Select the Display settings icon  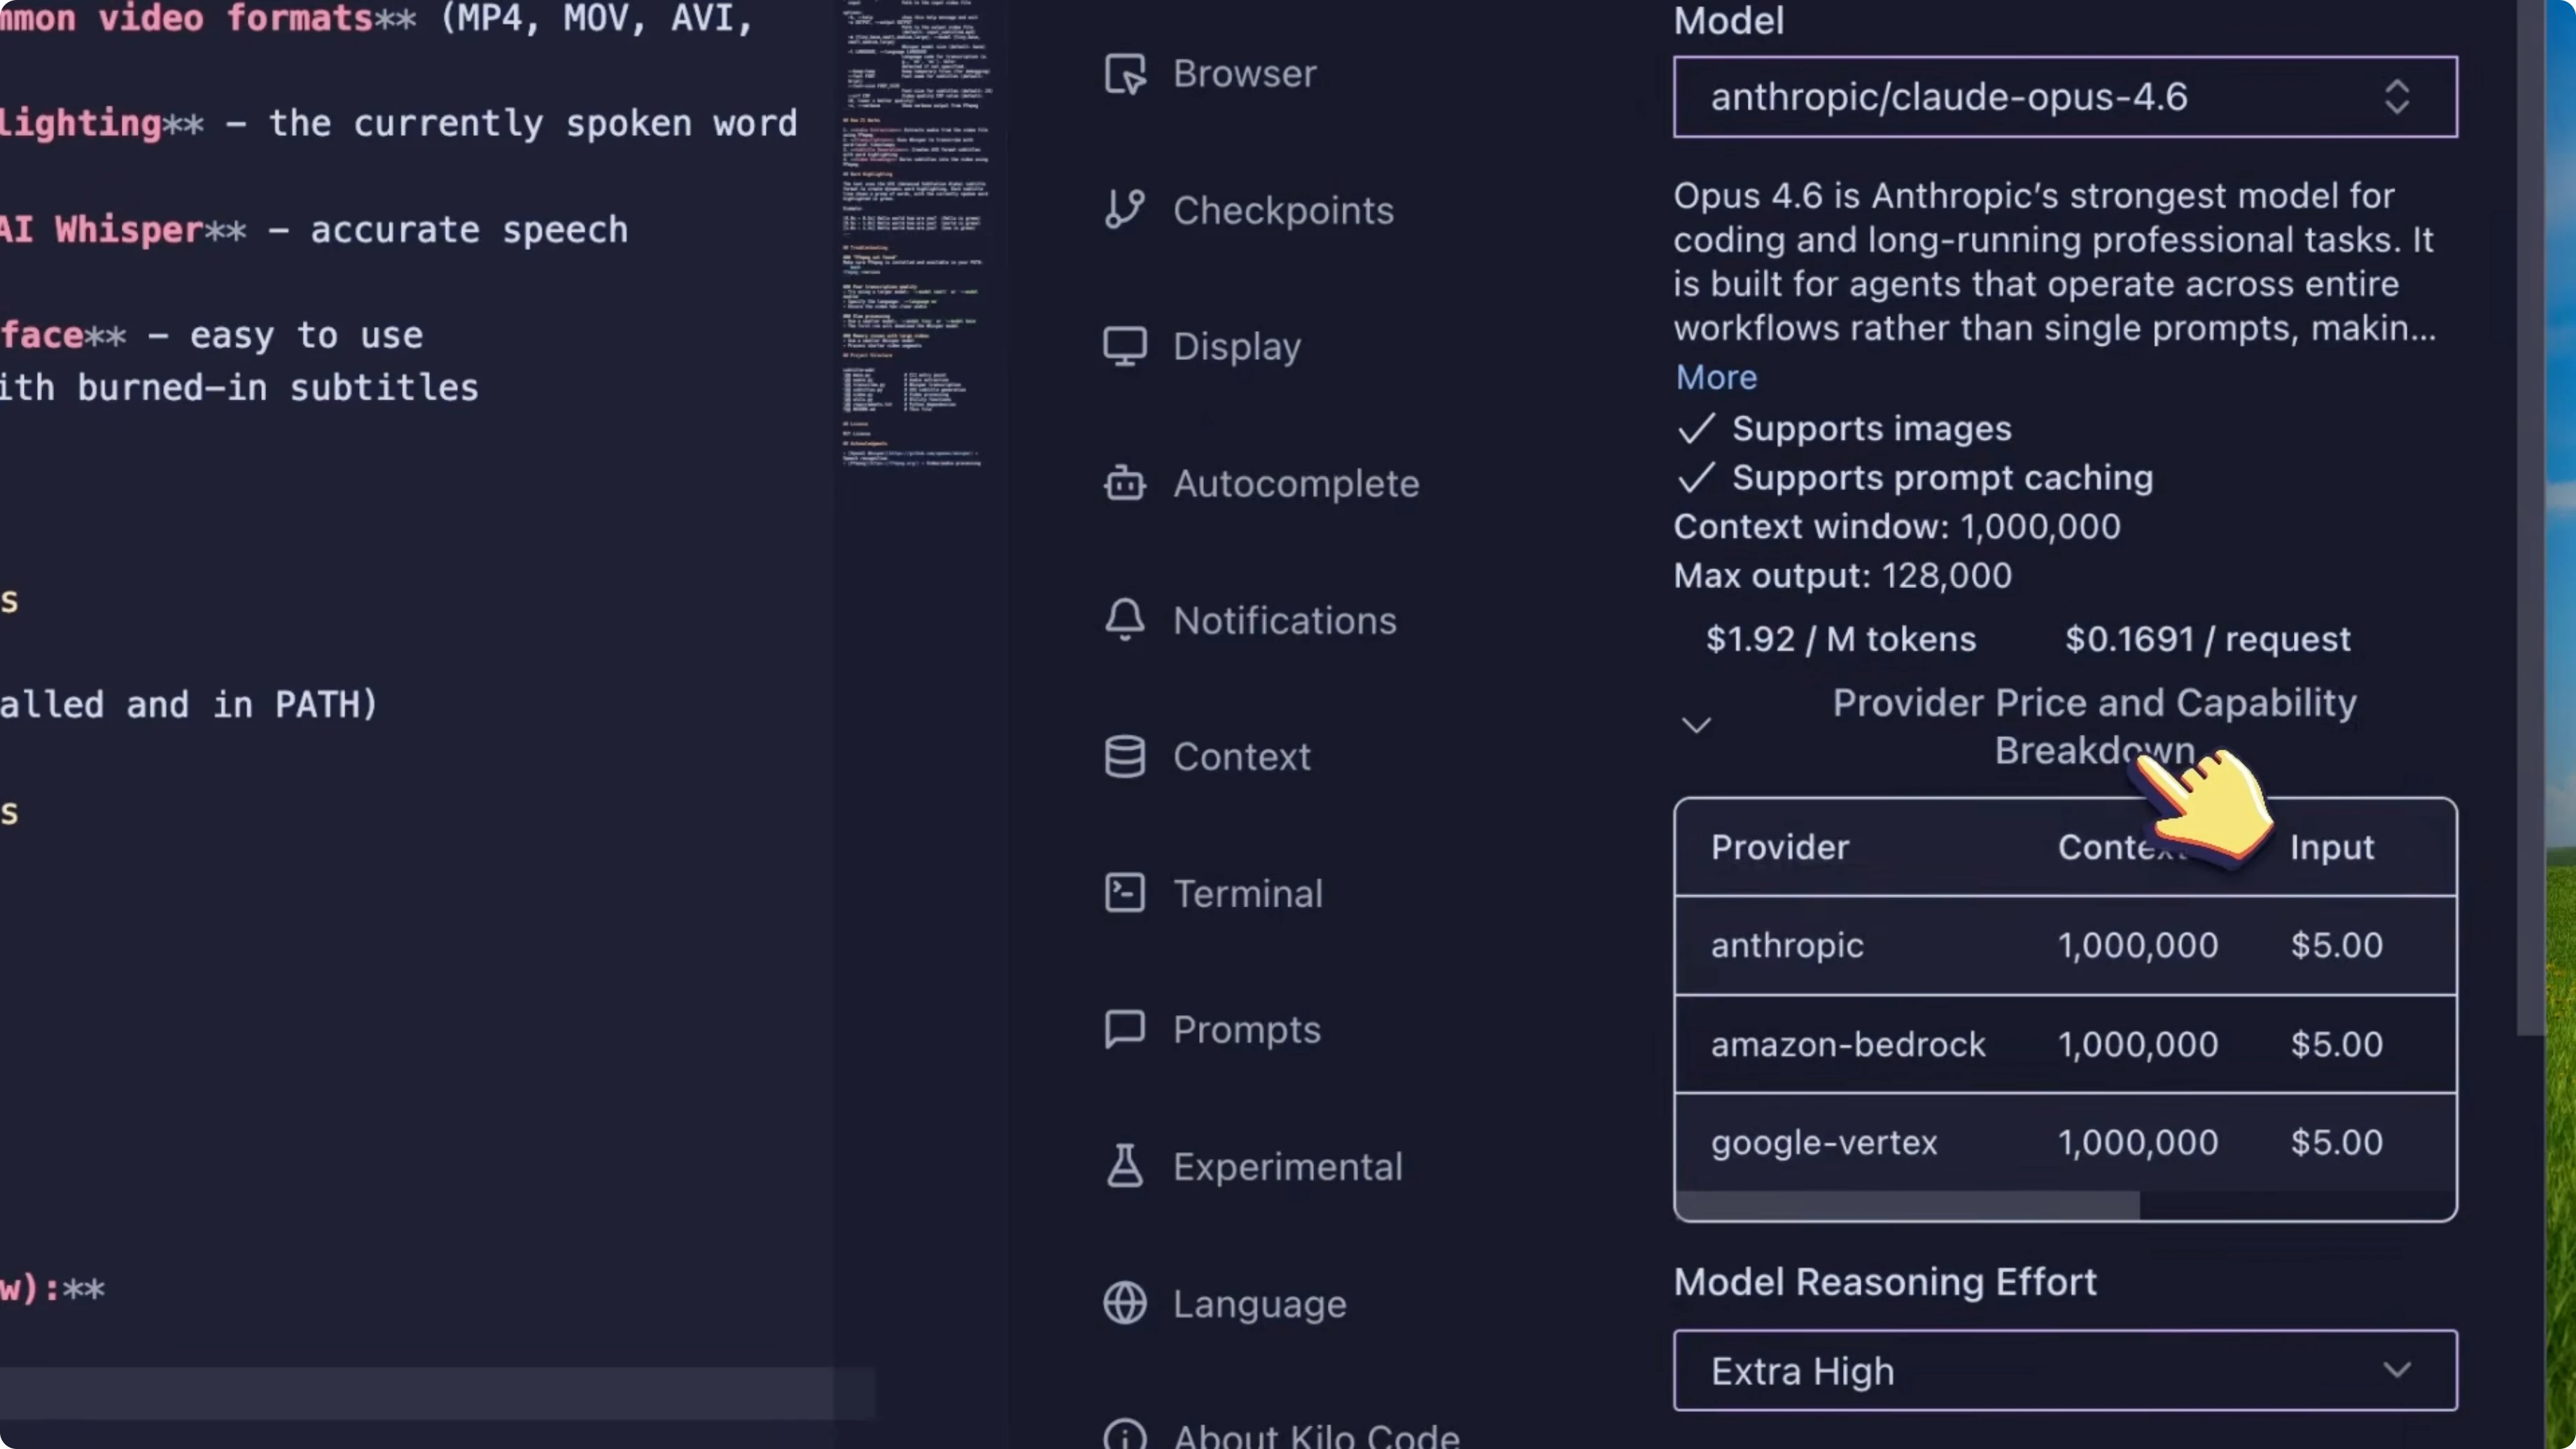point(1124,346)
